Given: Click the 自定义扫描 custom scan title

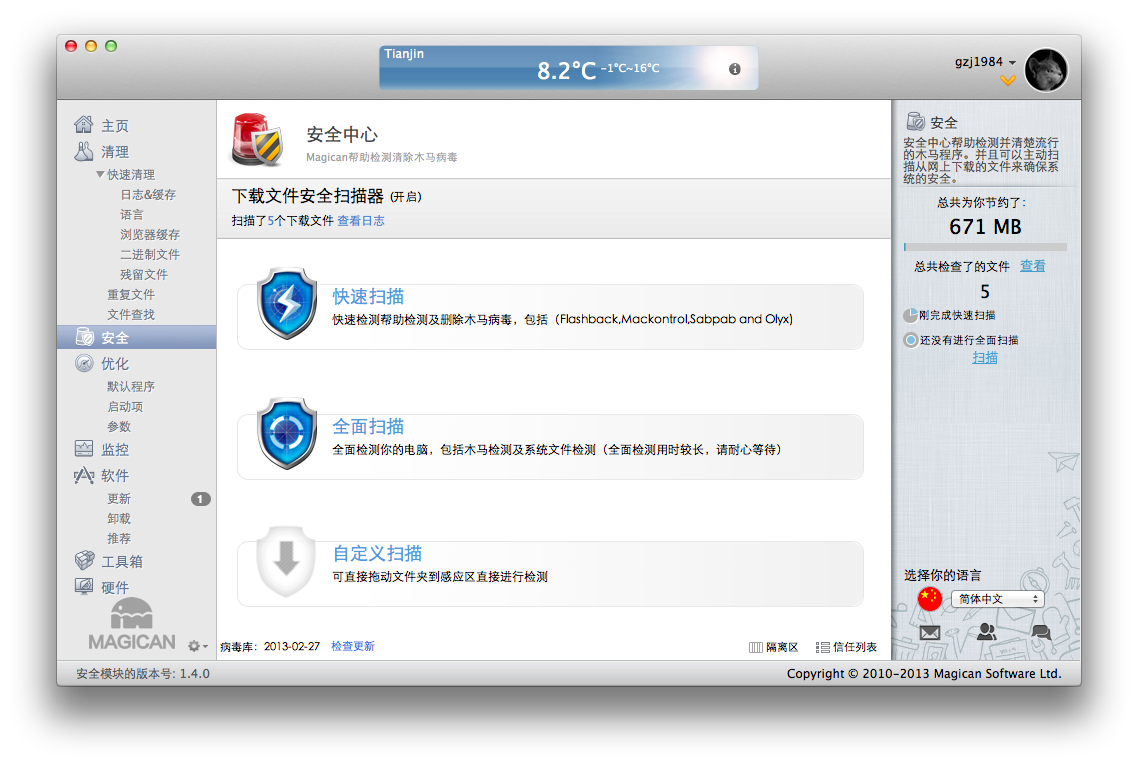Looking at the screenshot, I should click(377, 554).
